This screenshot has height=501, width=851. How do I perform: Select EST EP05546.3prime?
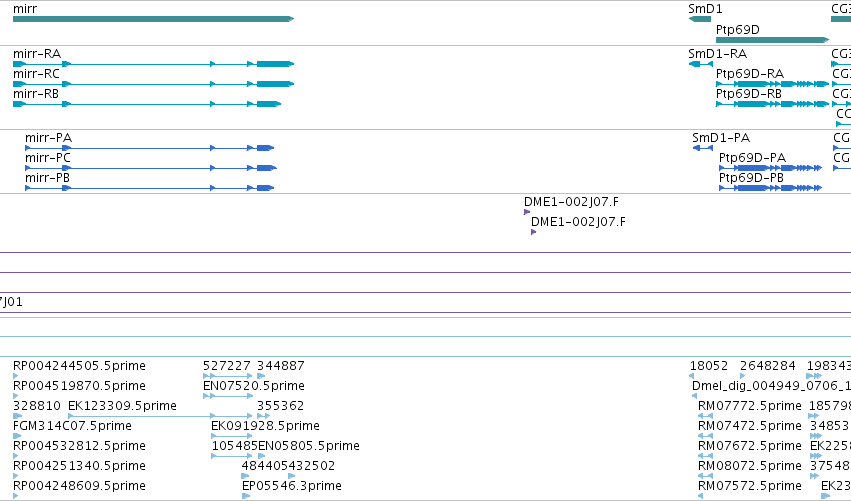pyautogui.click(x=246, y=496)
